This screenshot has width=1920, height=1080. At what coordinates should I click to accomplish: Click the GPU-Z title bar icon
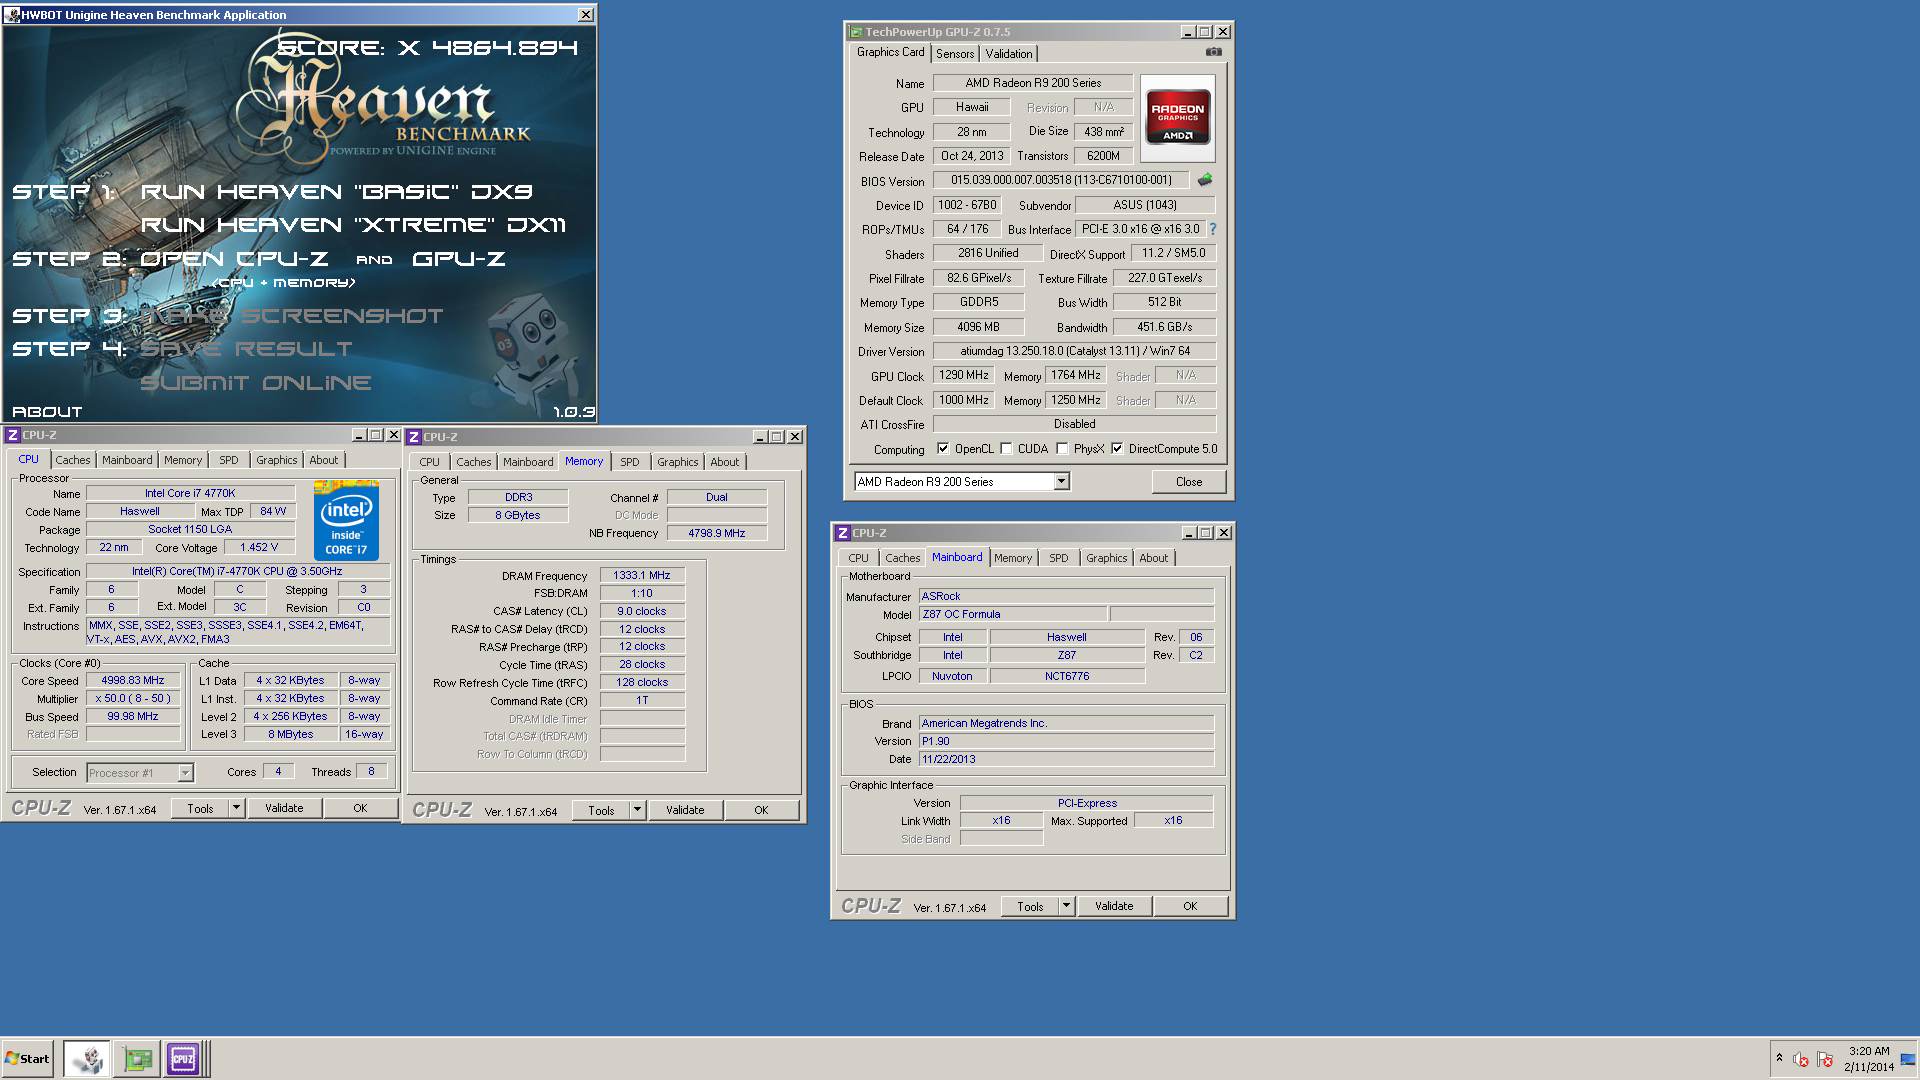tap(856, 32)
